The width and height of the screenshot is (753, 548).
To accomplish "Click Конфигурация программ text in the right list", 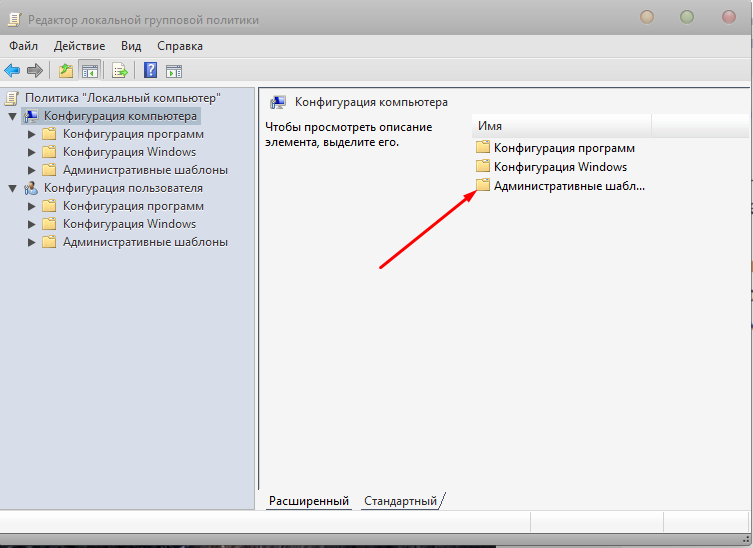I will pyautogui.click(x=564, y=148).
